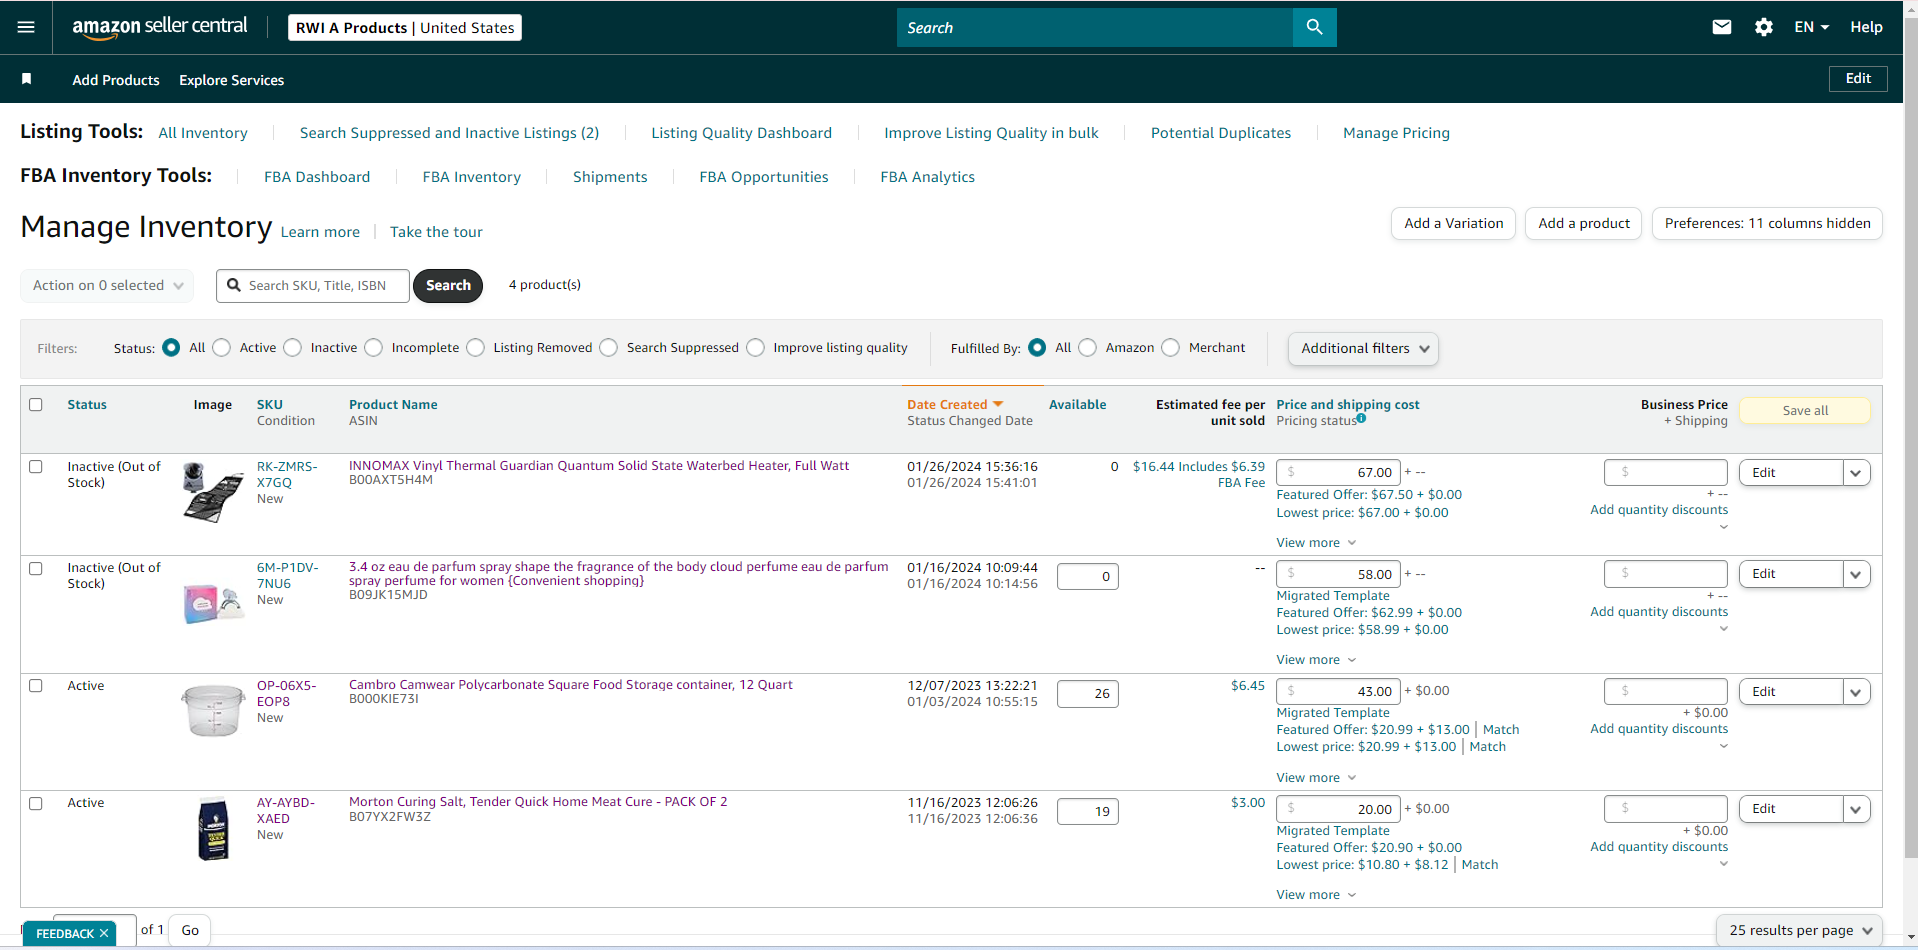The width and height of the screenshot is (1918, 950).
Task: Open Add Products in top bar
Action: 116,80
